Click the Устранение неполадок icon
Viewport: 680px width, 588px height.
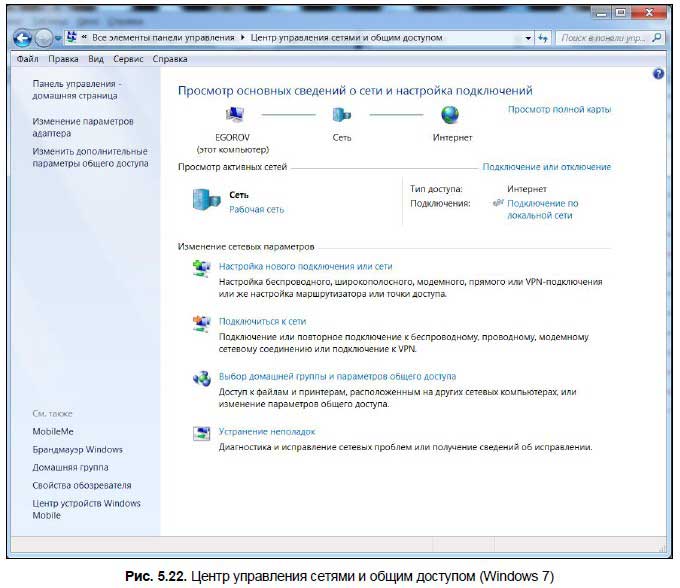[202, 433]
